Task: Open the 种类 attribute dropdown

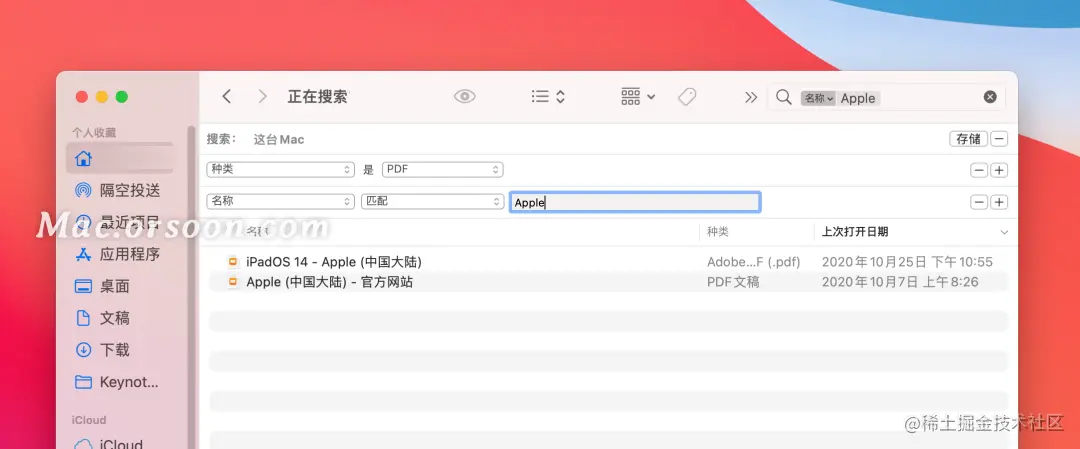Action: tap(280, 169)
